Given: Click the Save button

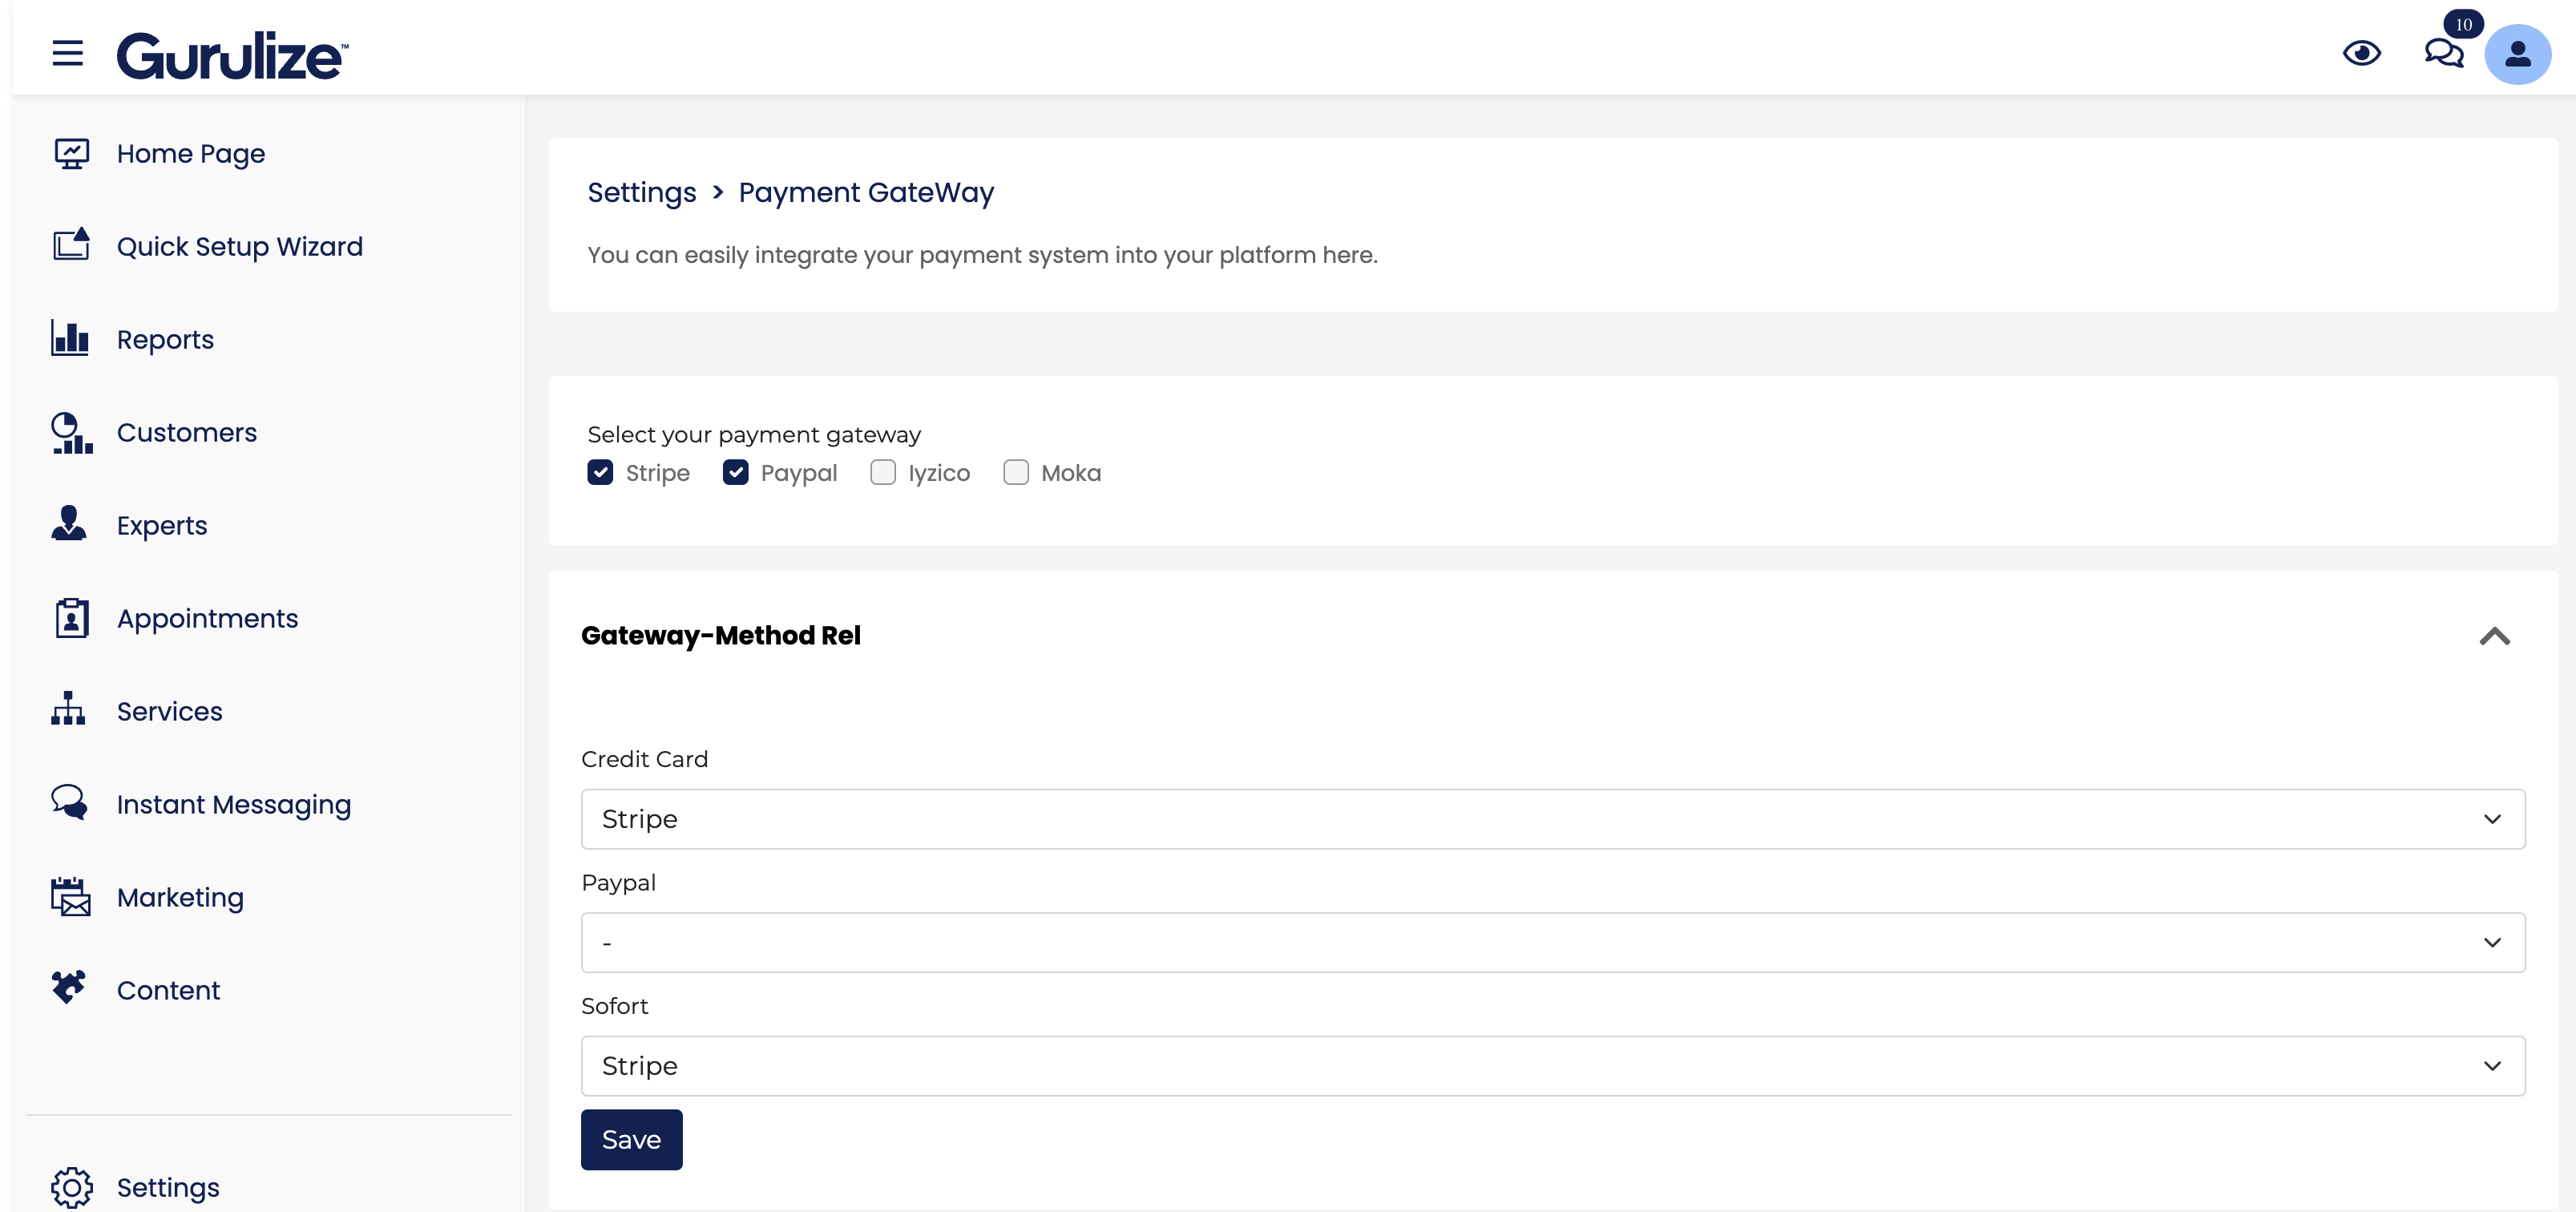Looking at the screenshot, I should (x=632, y=1140).
